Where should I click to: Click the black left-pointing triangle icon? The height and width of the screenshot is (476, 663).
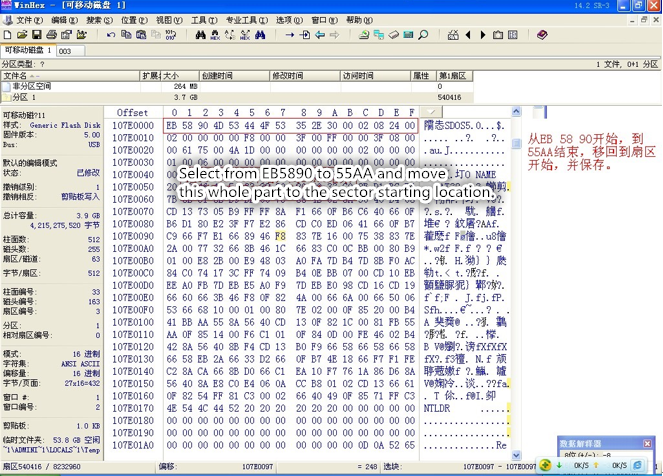tap(468, 35)
